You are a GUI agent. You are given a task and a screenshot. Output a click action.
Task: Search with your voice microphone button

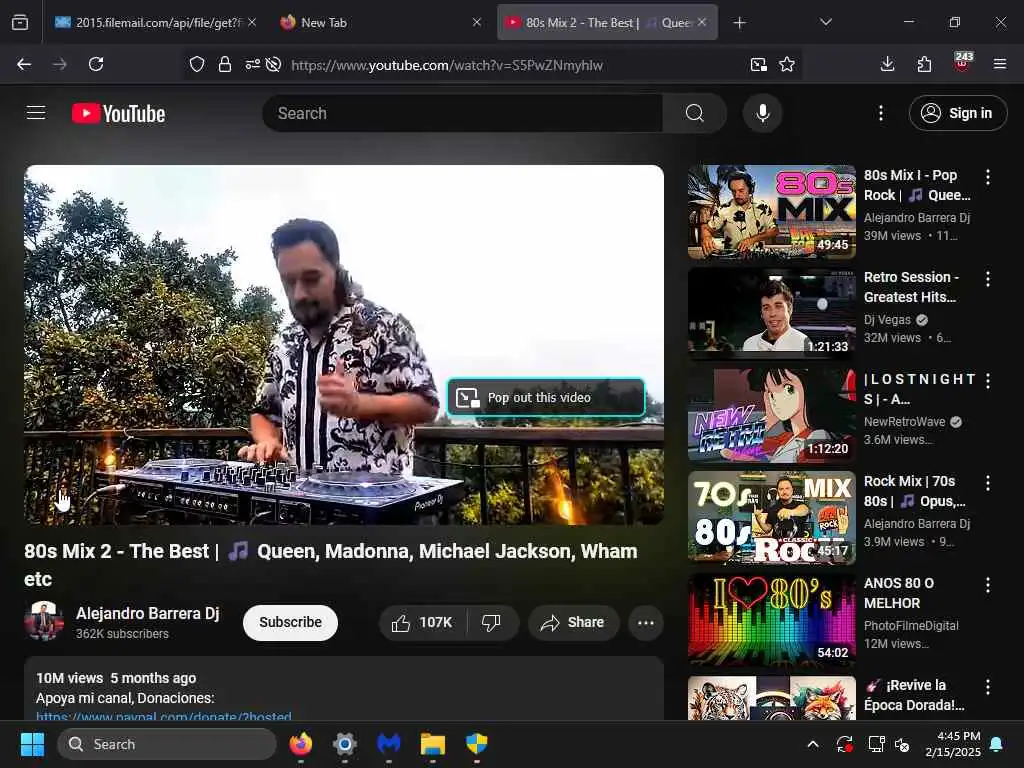pos(762,113)
